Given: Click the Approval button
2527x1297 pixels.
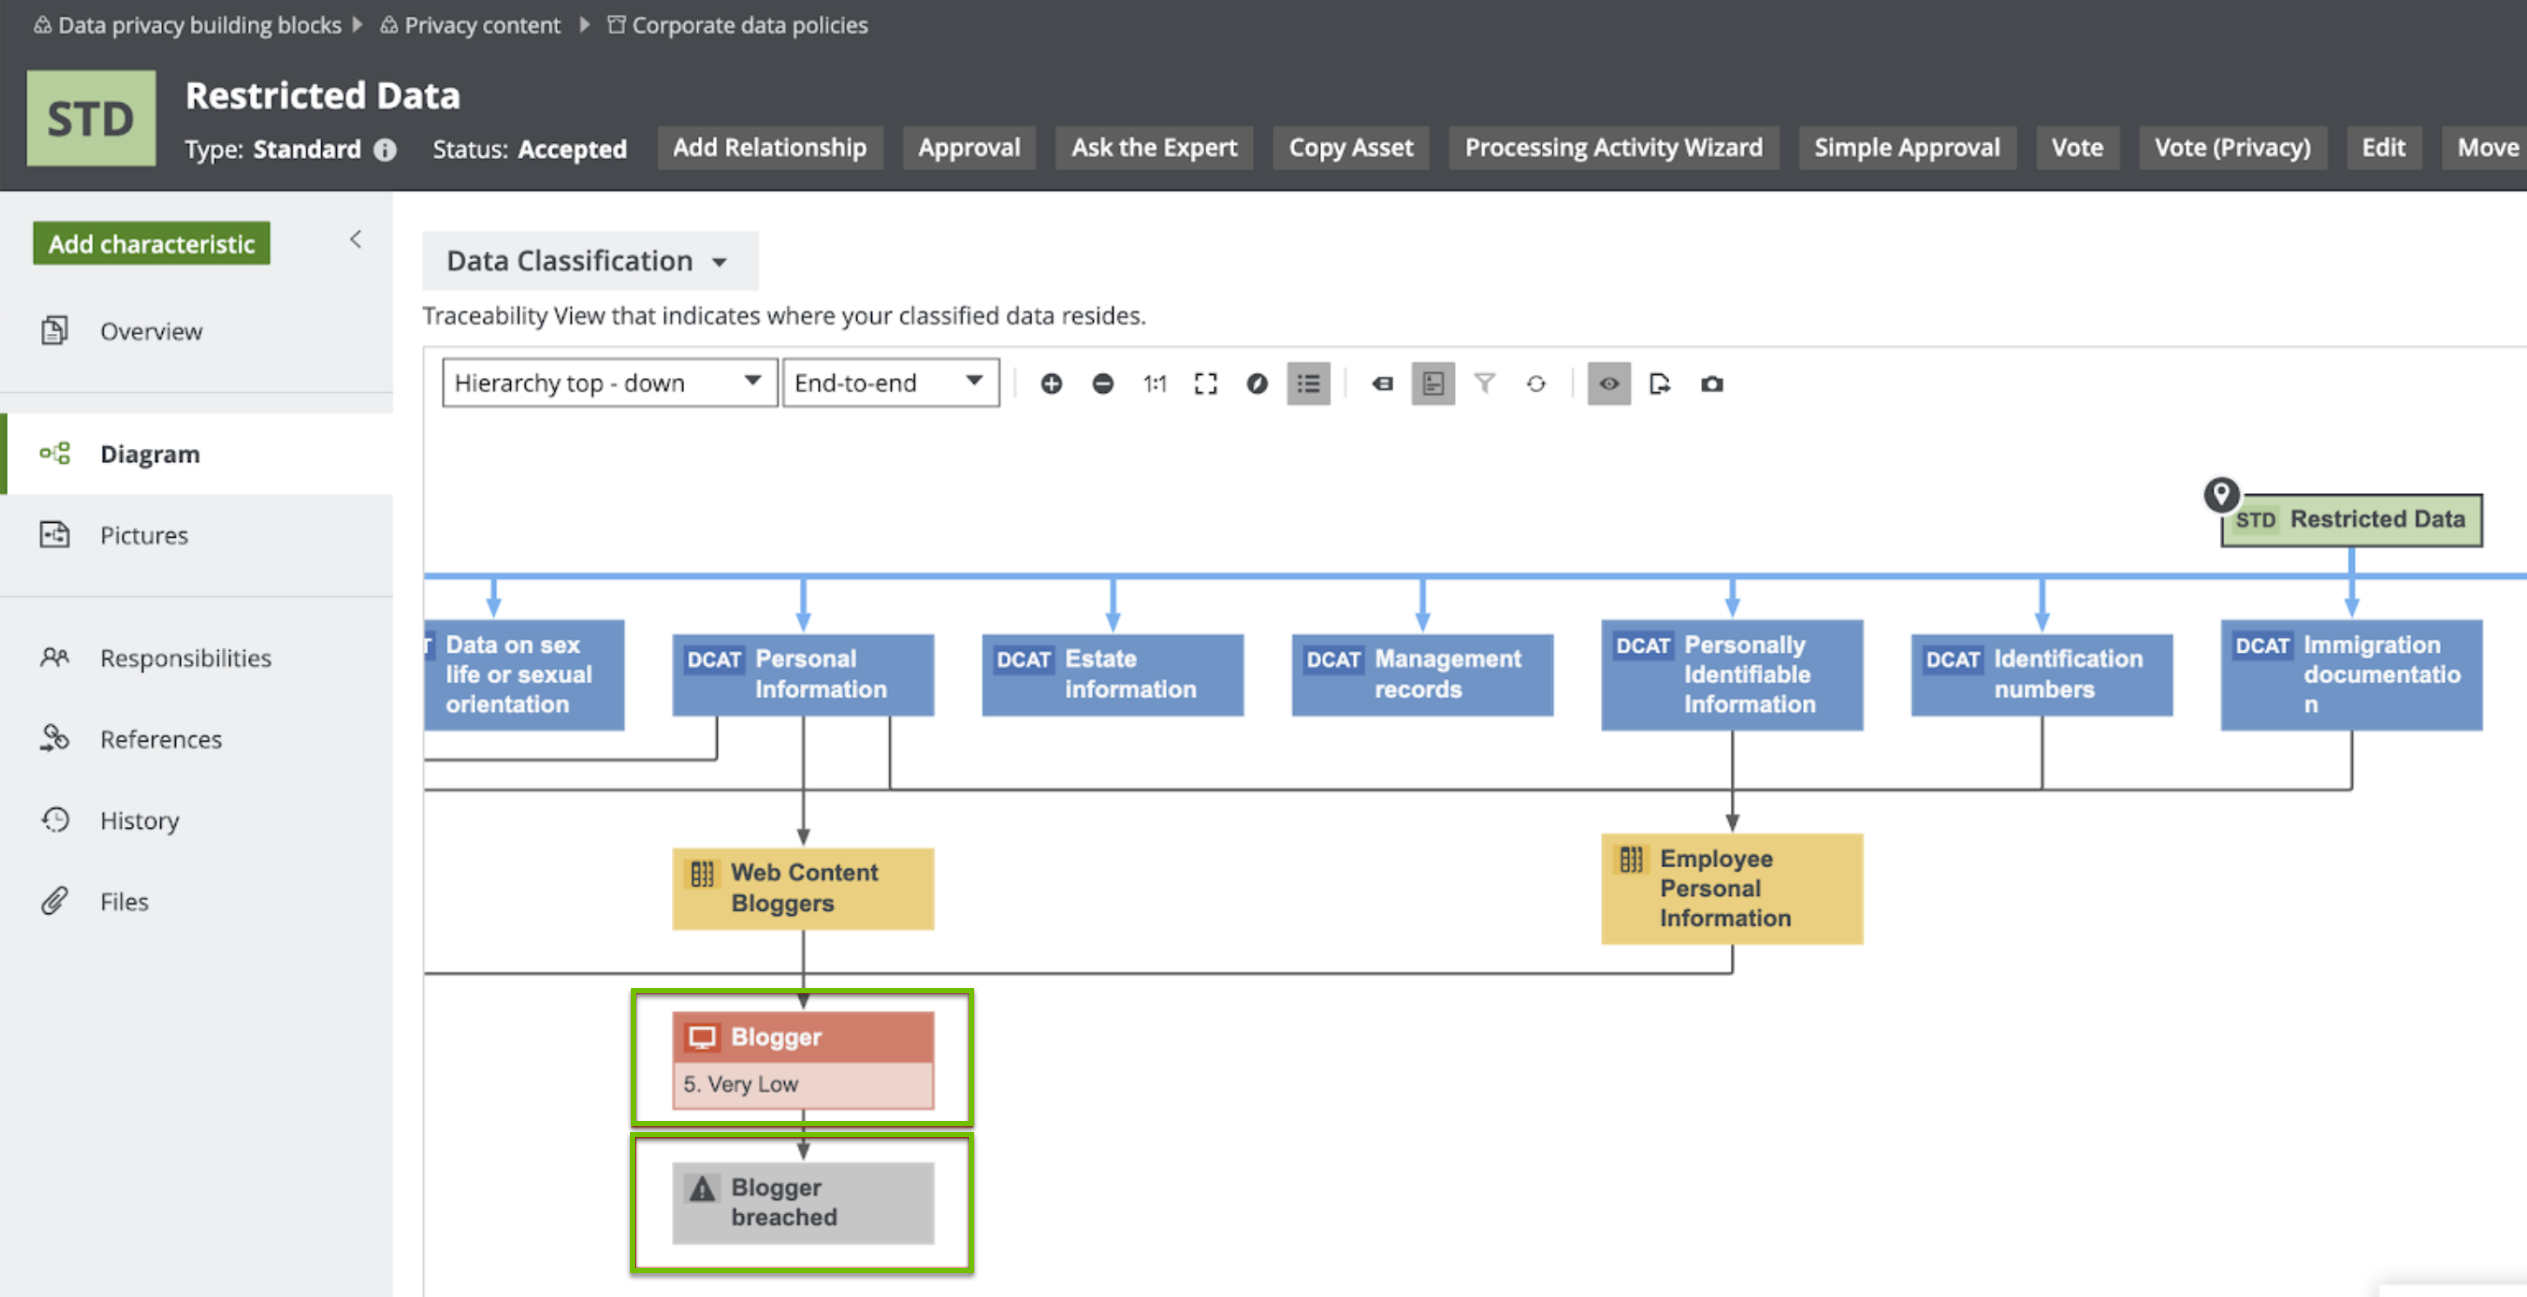Looking at the screenshot, I should click(x=969, y=148).
